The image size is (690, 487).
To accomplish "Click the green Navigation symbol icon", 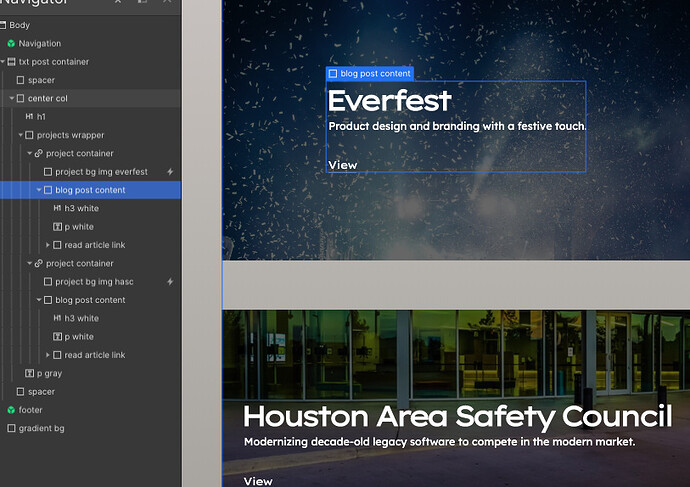I will [11, 44].
